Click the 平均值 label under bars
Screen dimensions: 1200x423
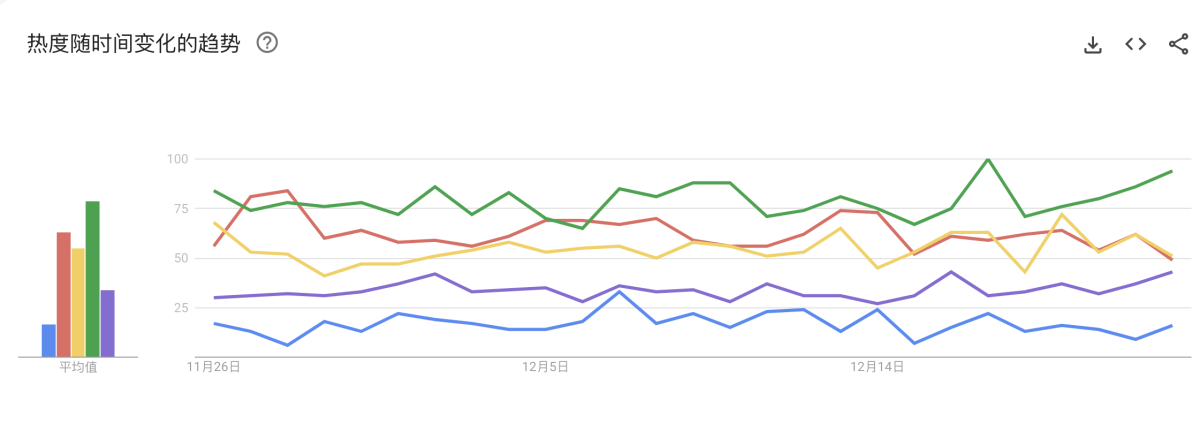(x=78, y=367)
